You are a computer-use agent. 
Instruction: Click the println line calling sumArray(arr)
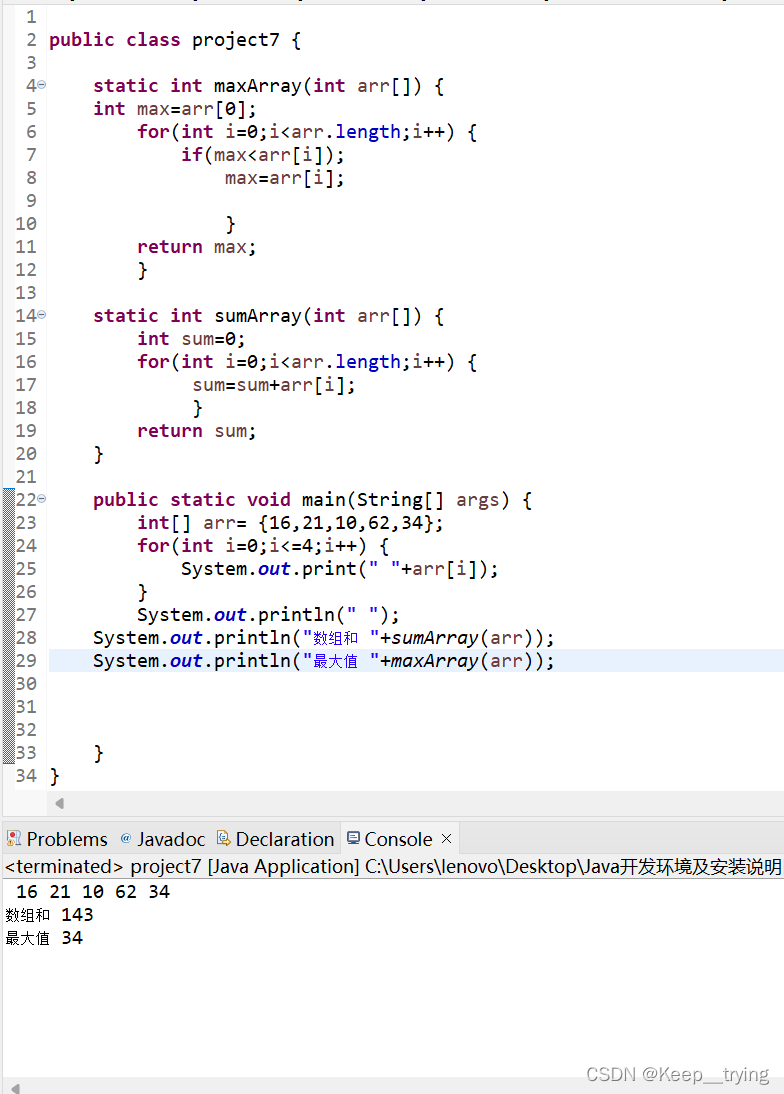tap(324, 638)
